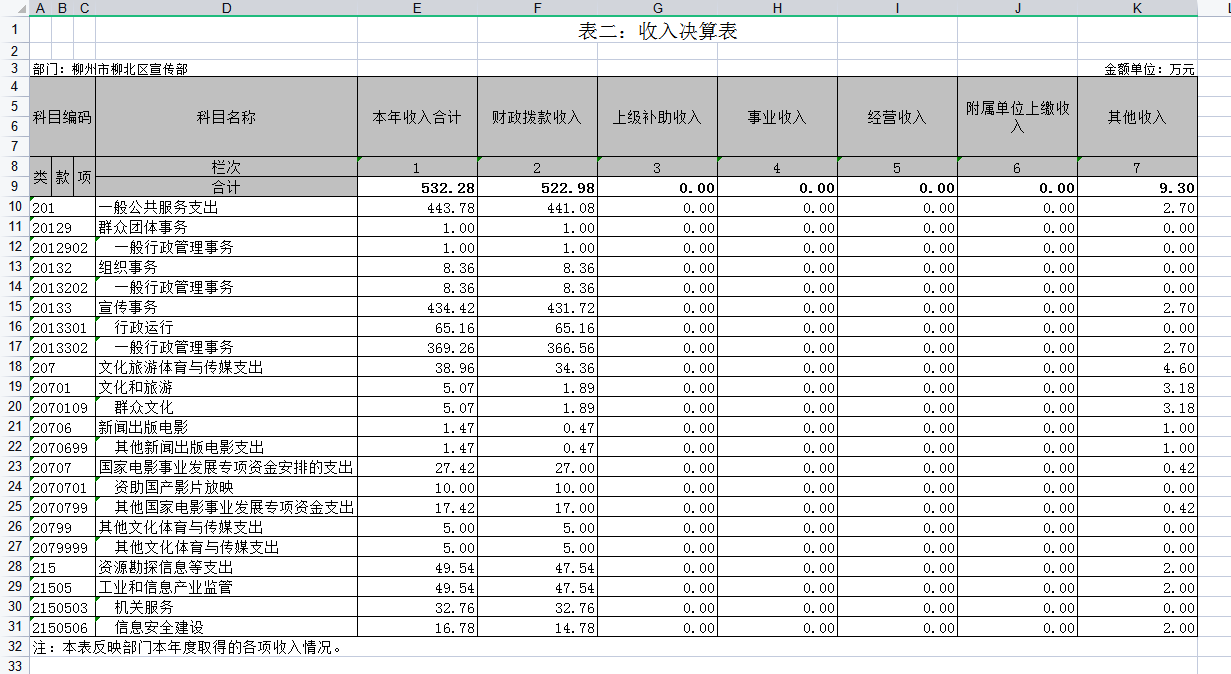Select subject code cell 2079999
The width and height of the screenshot is (1231, 674).
point(63,547)
